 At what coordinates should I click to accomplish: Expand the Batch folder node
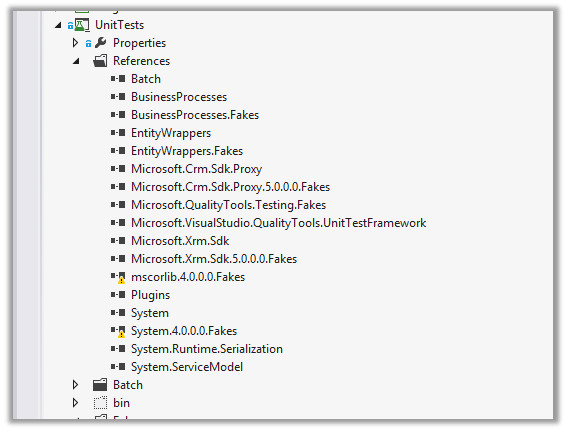75,385
